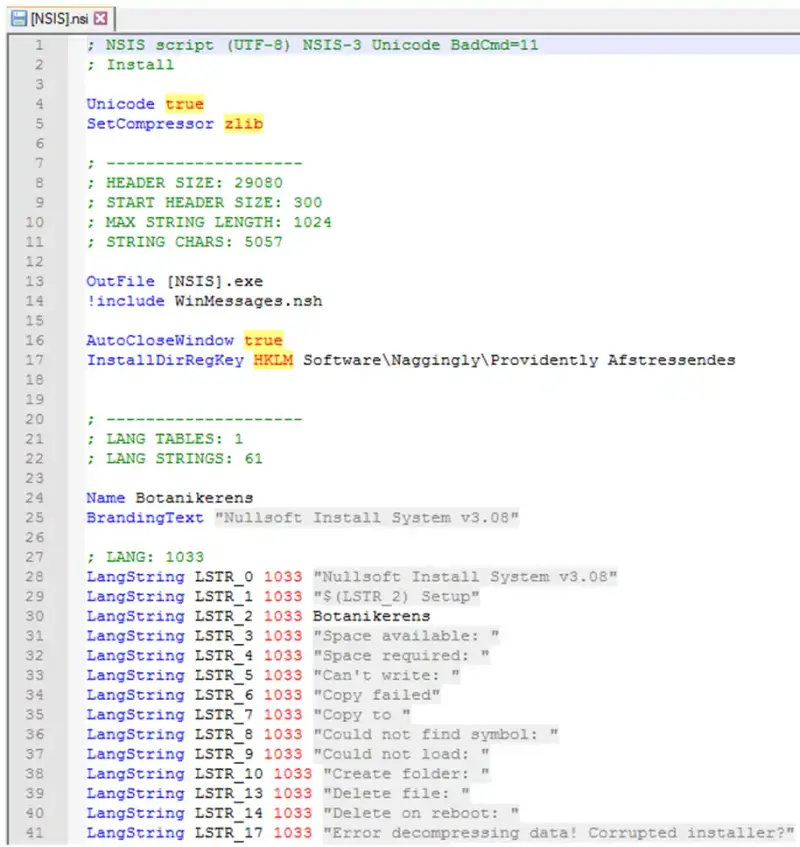Click the '!include' directive

125,301
